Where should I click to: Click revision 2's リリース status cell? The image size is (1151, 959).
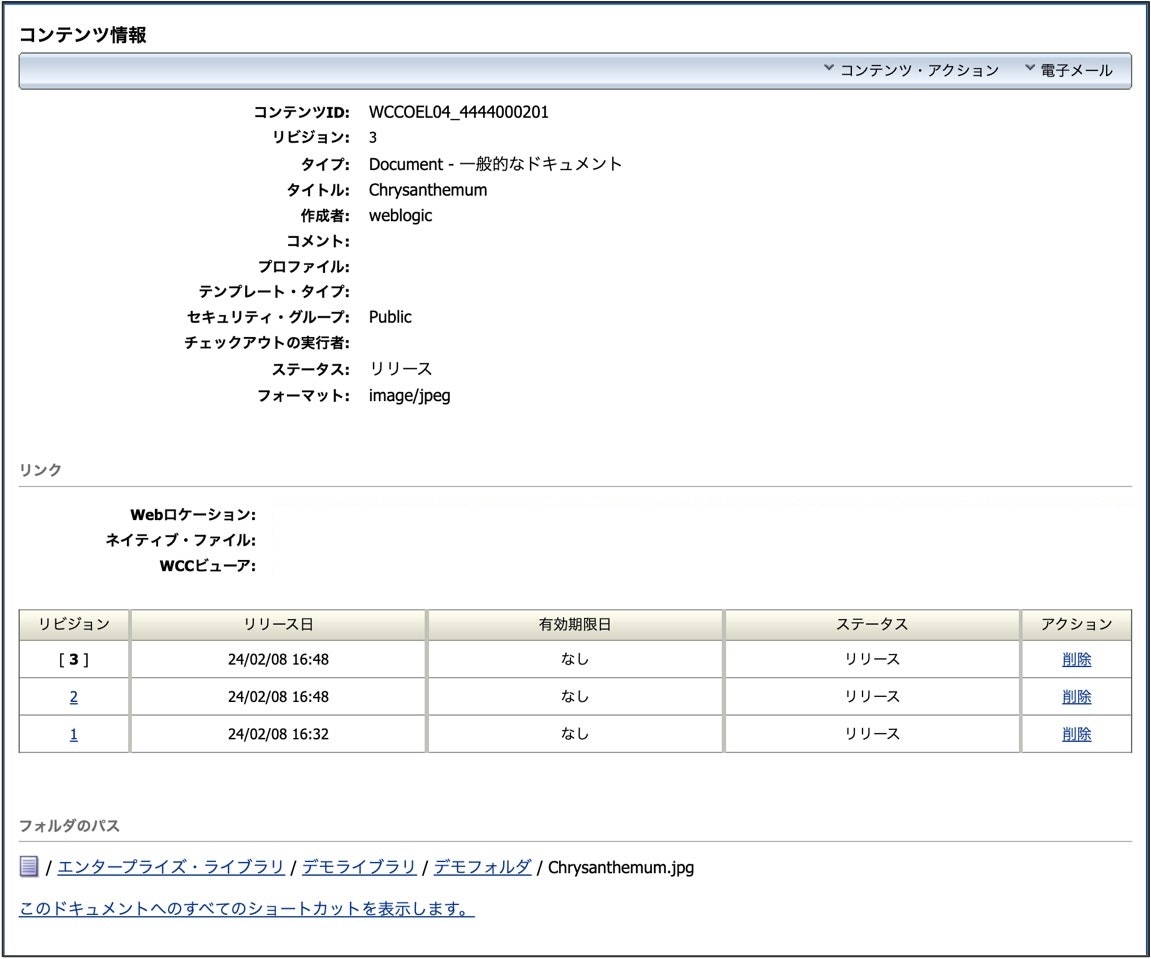tap(872, 697)
